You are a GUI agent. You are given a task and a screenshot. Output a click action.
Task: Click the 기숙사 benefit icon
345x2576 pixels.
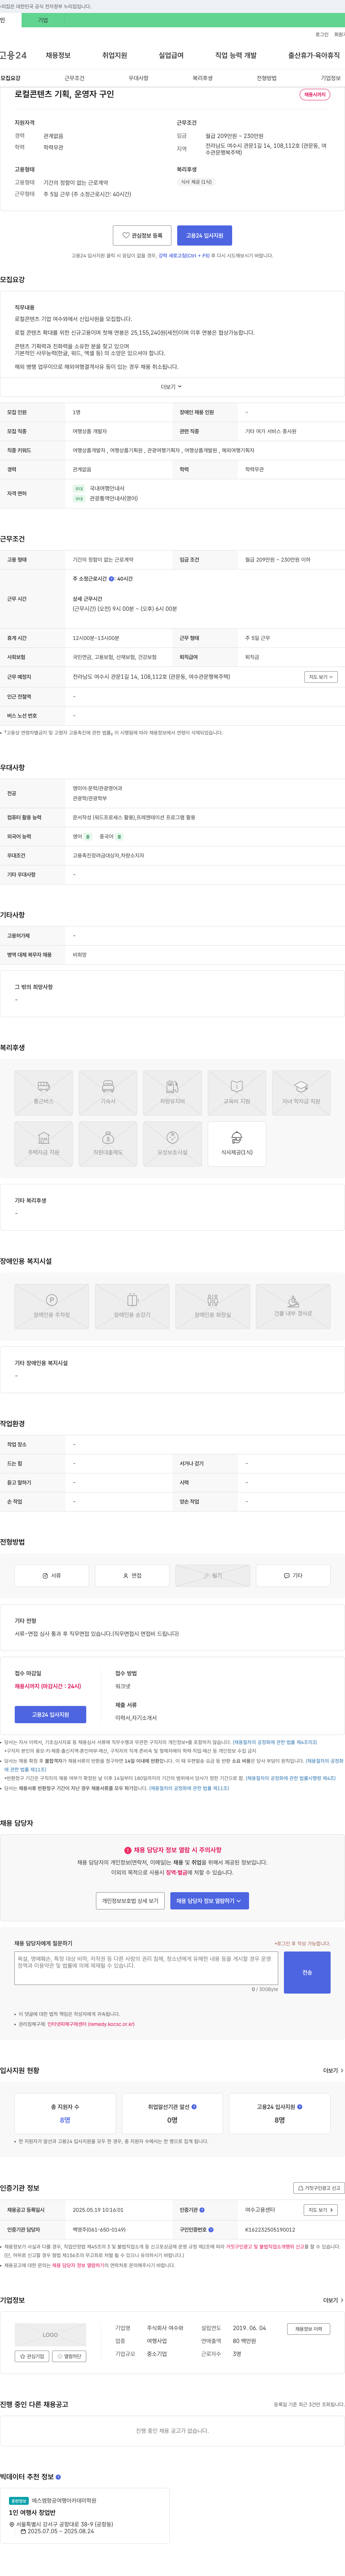108,1093
